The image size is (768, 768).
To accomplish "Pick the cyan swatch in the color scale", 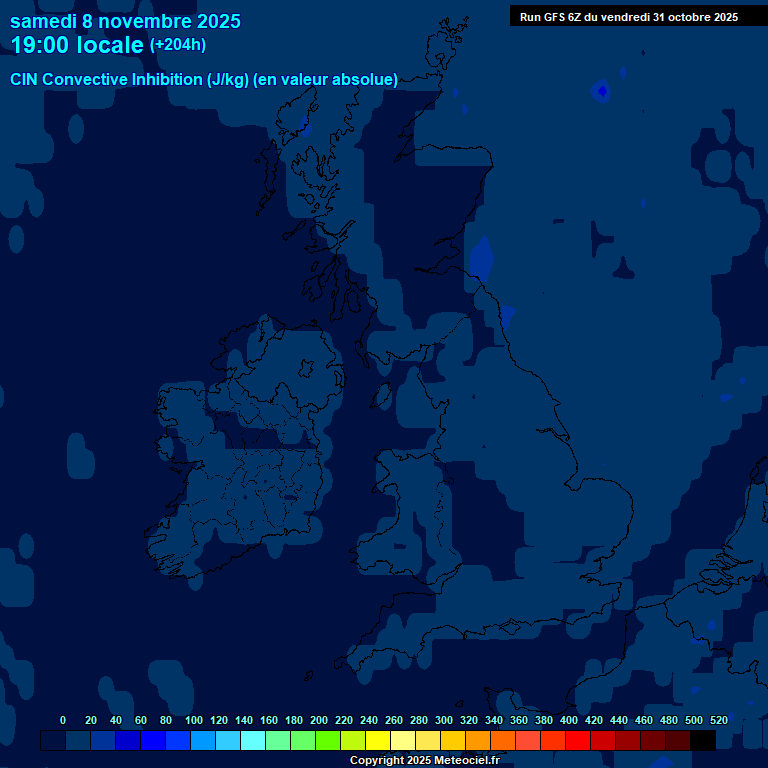I will pyautogui.click(x=253, y=740).
